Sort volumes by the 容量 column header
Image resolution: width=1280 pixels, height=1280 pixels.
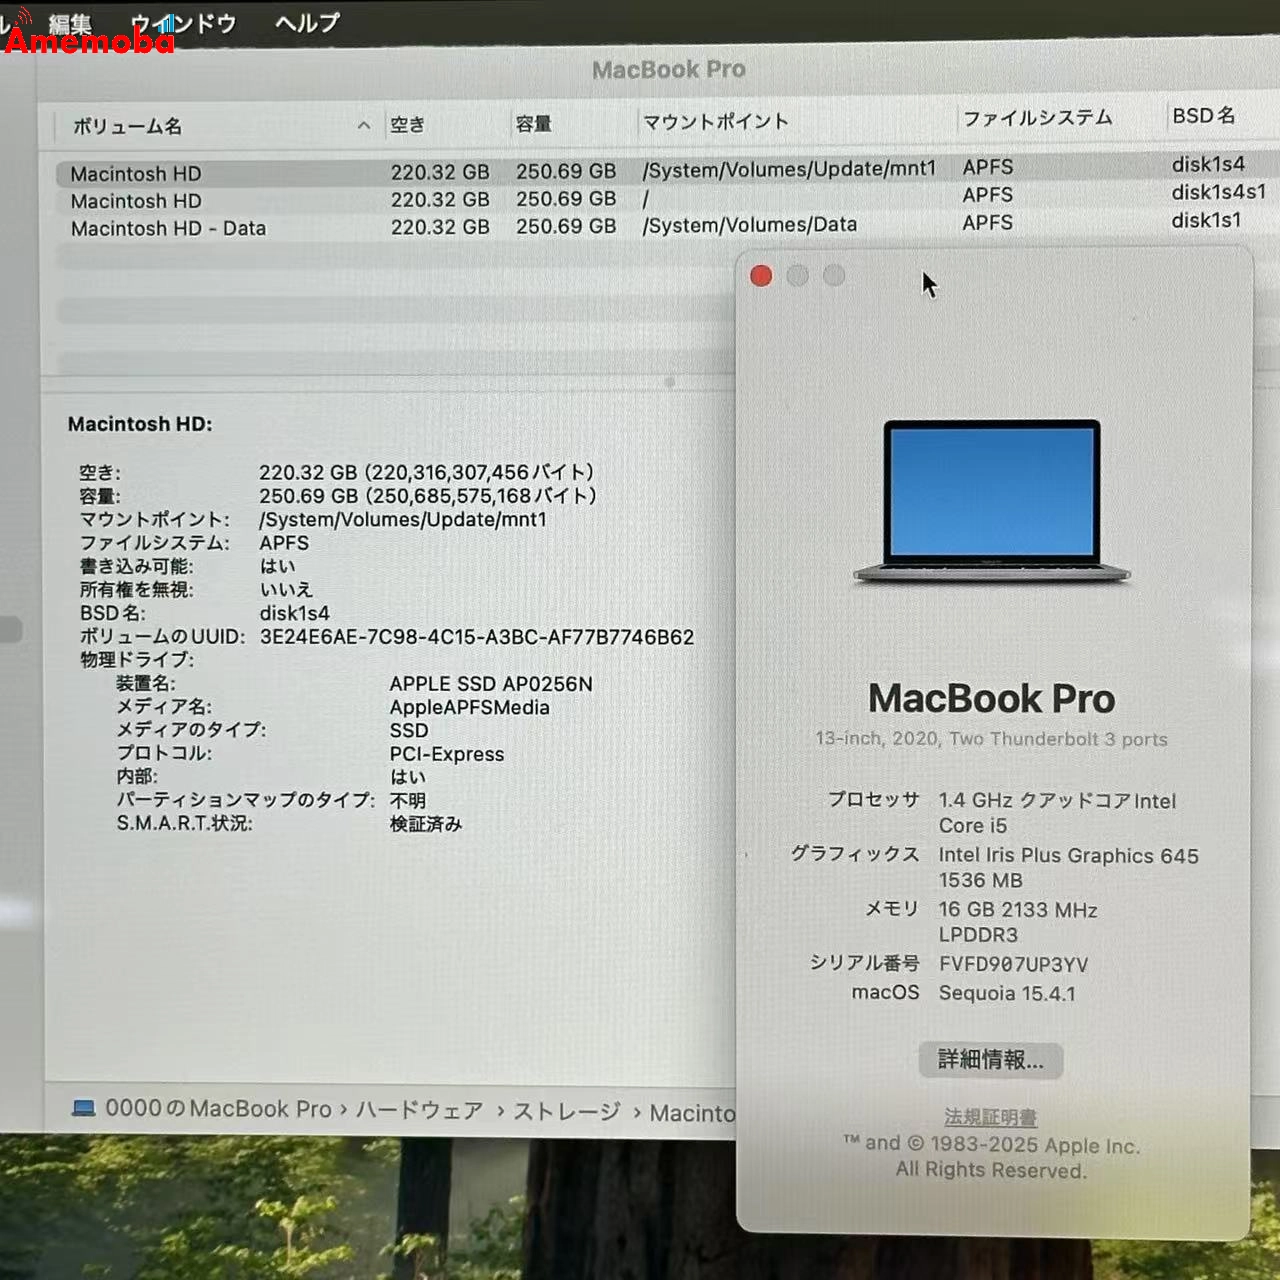point(535,124)
